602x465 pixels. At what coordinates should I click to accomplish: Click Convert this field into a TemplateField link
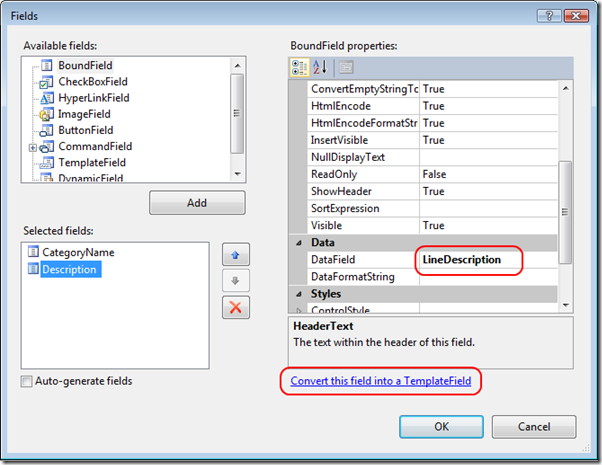379,381
